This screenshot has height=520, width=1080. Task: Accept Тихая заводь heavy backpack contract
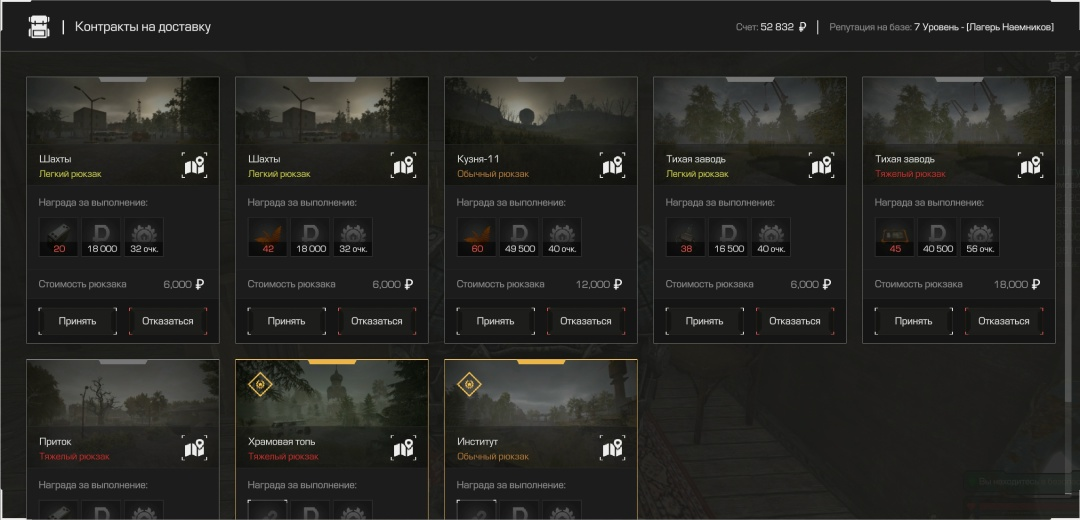pyautogui.click(x=914, y=321)
